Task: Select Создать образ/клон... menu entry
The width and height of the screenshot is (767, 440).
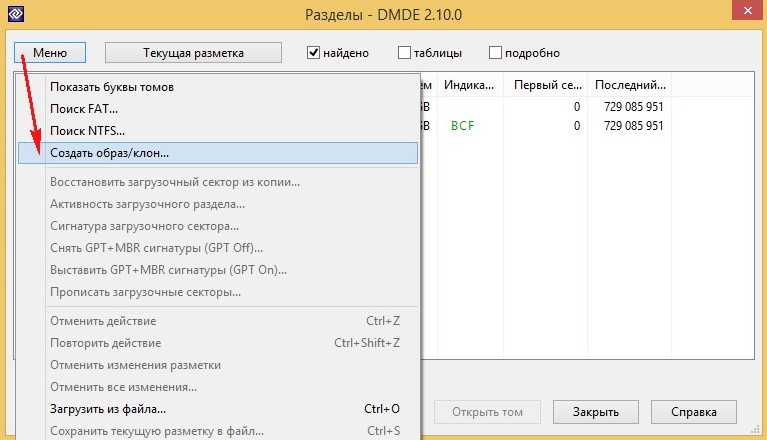Action: tap(218, 153)
